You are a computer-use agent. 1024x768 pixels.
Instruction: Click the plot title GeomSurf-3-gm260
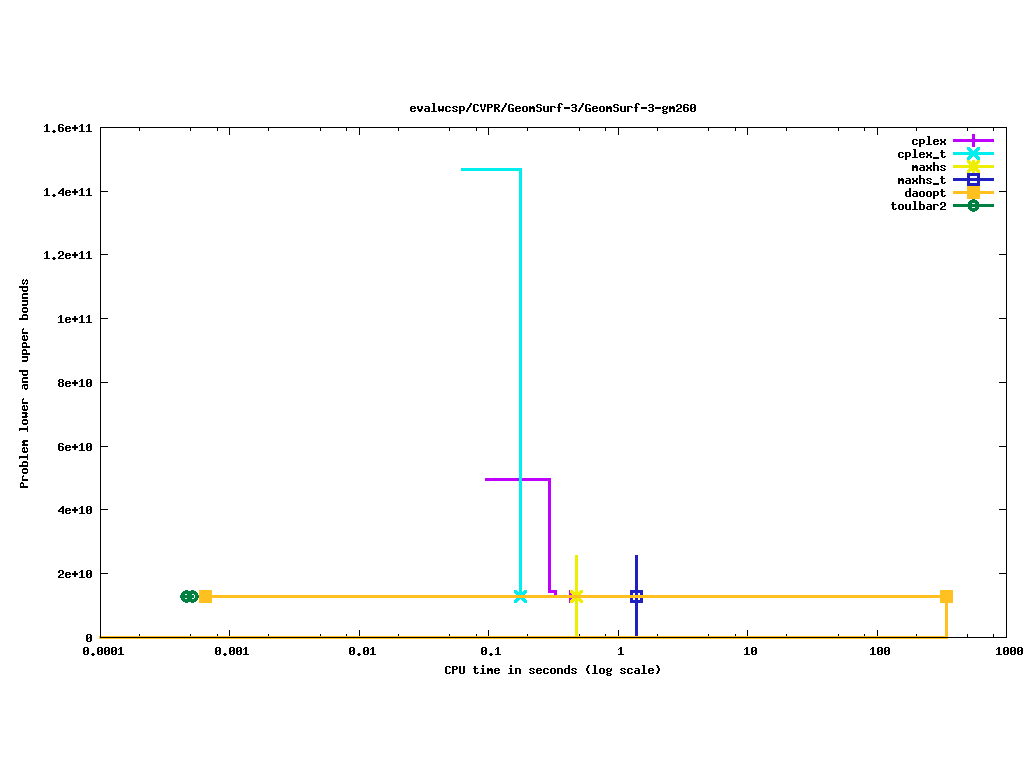[x=553, y=108]
